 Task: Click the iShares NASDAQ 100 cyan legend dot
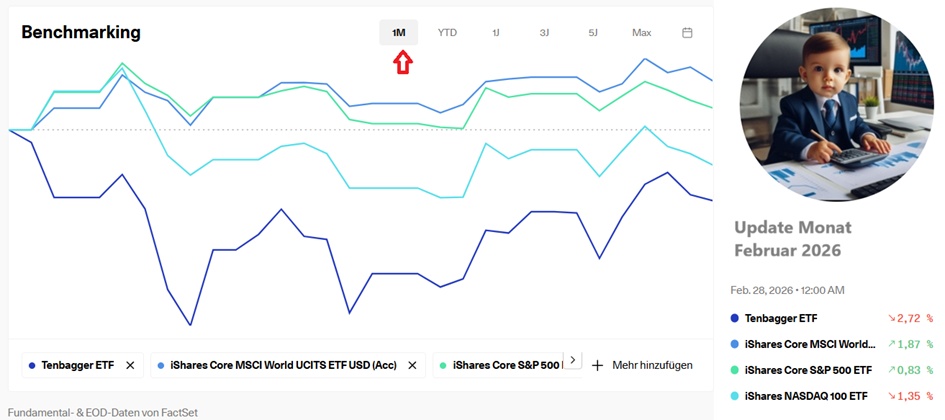(735, 397)
